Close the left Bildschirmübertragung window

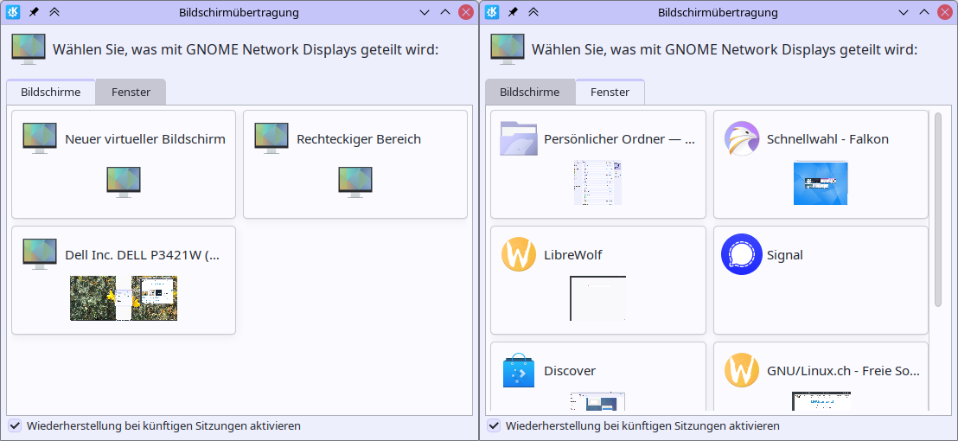point(466,12)
